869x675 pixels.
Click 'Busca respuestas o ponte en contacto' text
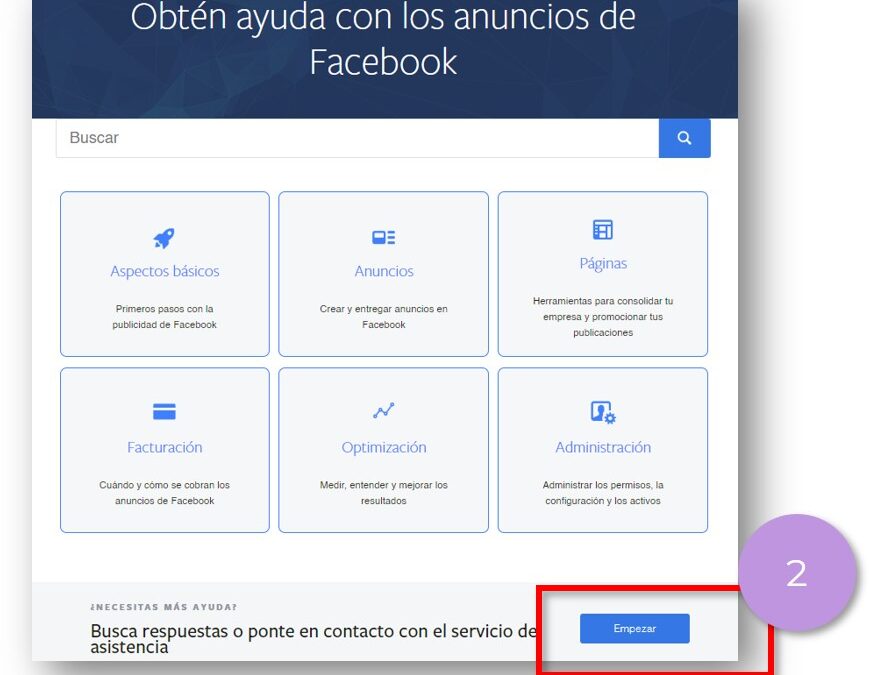(314, 638)
